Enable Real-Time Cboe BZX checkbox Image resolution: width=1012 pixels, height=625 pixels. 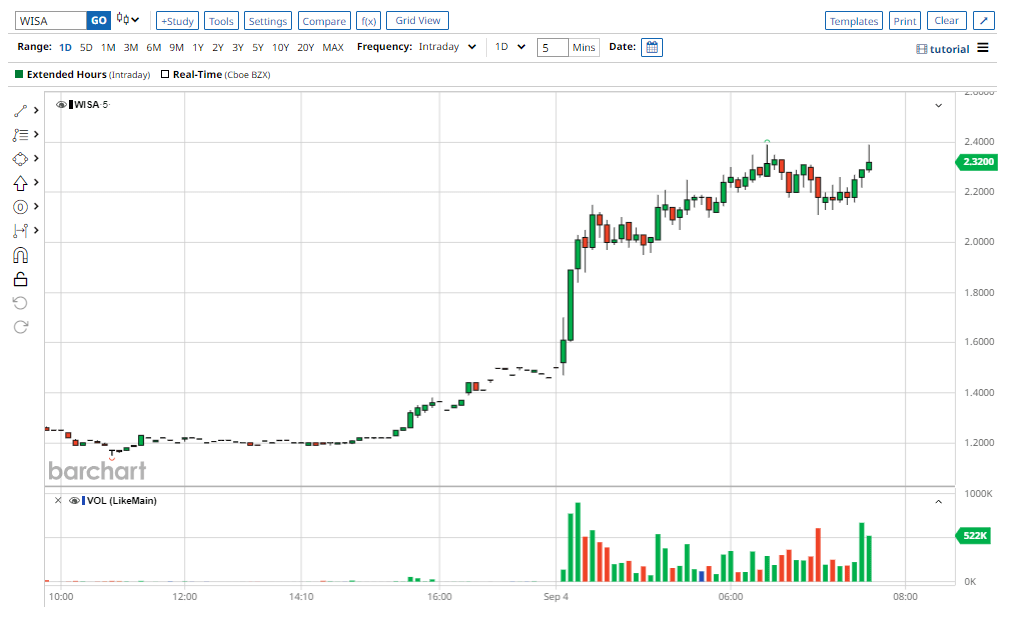pos(165,74)
